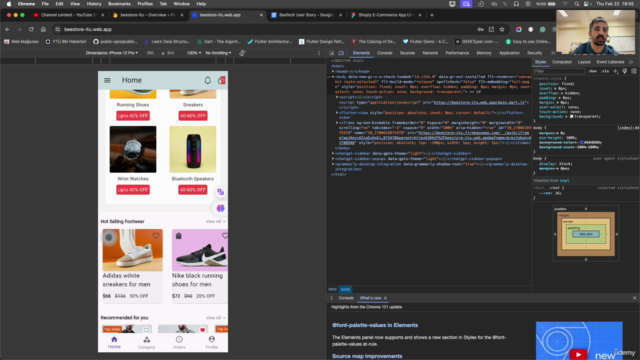Open the Layout tab in the Styles sidebar
This screenshot has height=360, width=640.
pos(584,62)
